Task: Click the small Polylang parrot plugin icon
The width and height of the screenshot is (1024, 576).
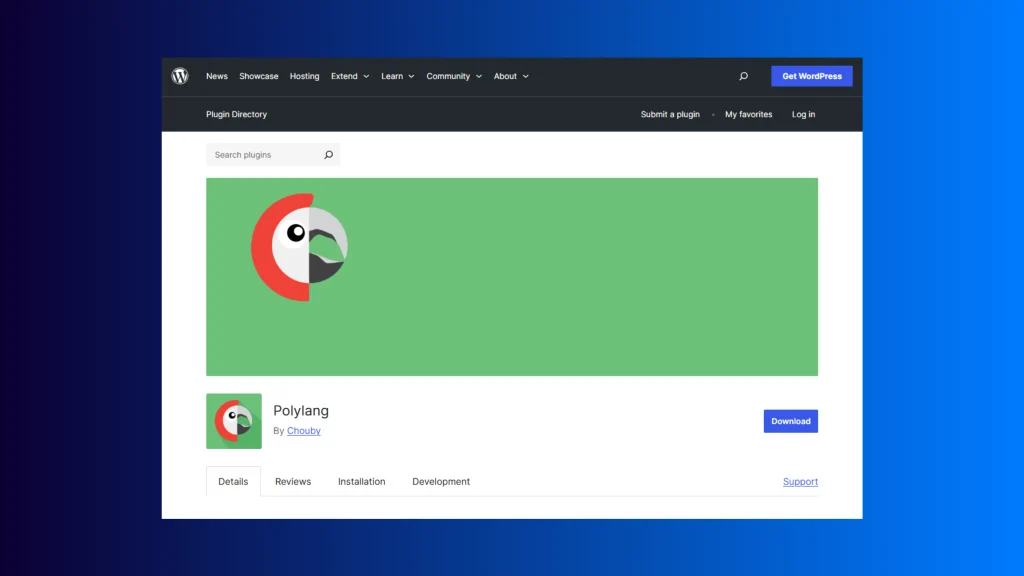Action: 234,421
